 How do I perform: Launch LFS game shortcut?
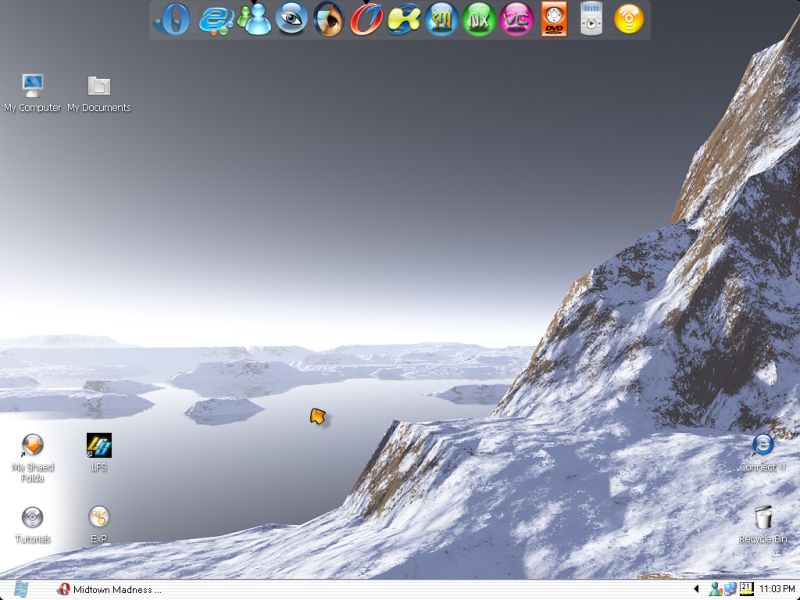point(99,446)
